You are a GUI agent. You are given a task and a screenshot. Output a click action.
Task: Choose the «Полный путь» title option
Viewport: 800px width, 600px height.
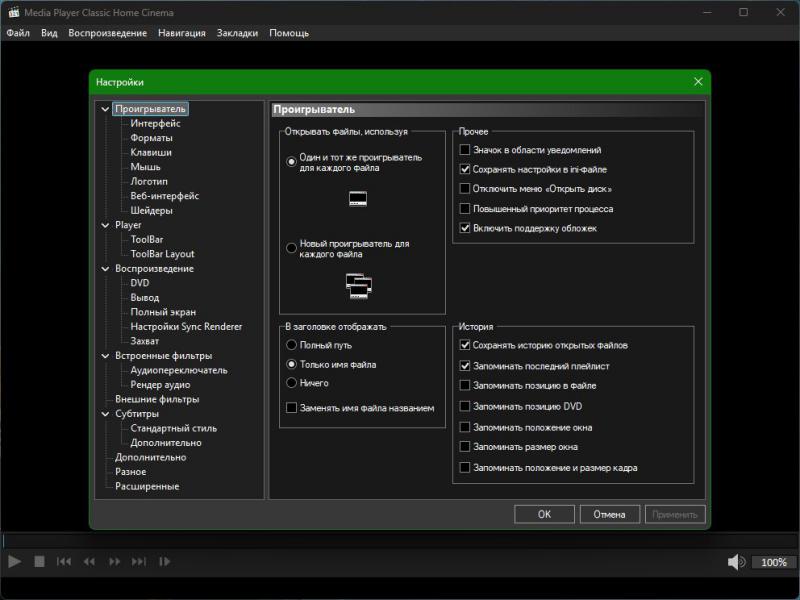pyautogui.click(x=292, y=345)
